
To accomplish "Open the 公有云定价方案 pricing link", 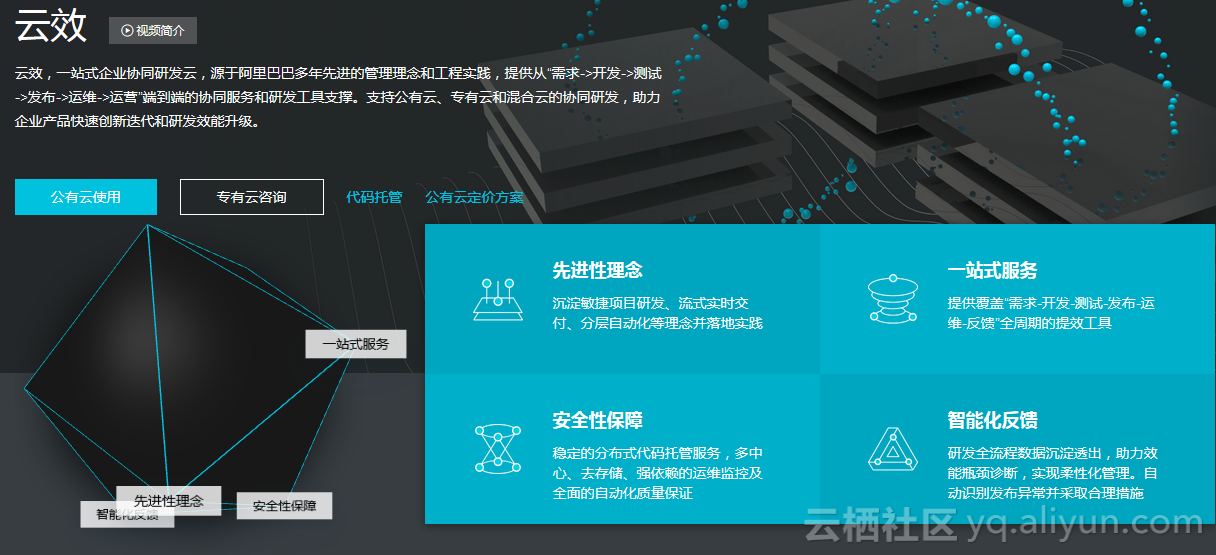I will pos(474,197).
